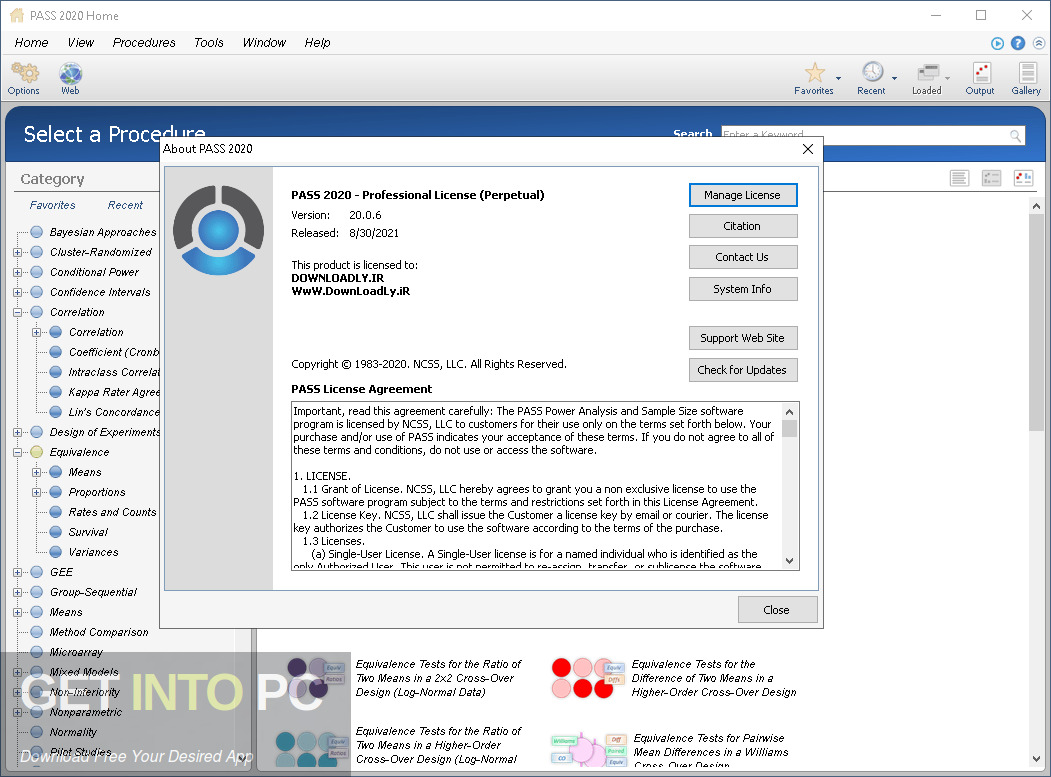This screenshot has width=1051, height=777.
Task: Expand Cluster-Randomized category
Action: coord(17,253)
